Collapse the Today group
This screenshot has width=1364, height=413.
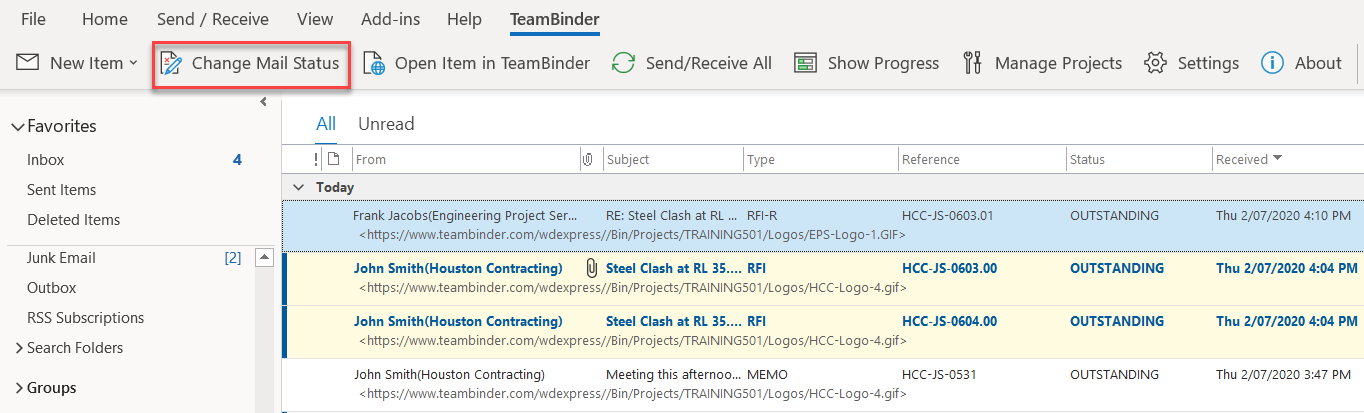pos(297,187)
